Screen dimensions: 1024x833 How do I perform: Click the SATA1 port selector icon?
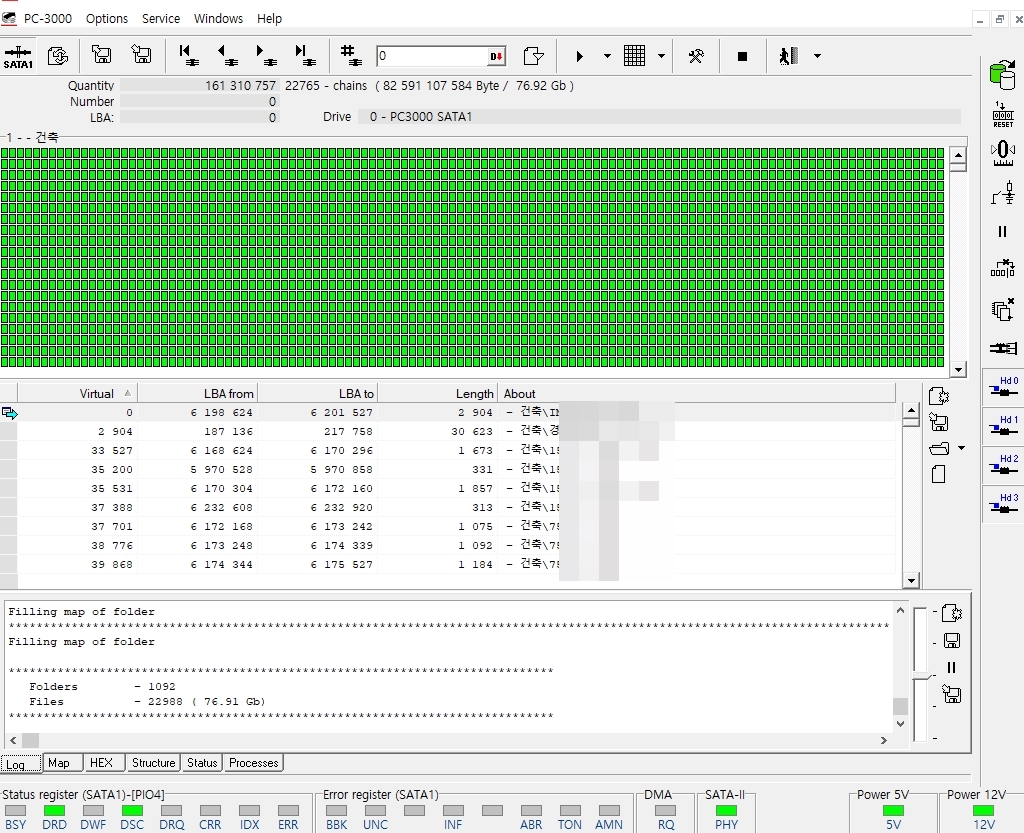(18, 56)
